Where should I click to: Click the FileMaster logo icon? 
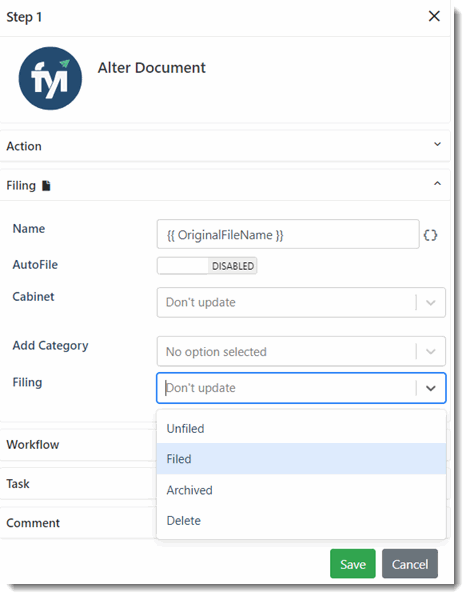click(x=50, y=78)
